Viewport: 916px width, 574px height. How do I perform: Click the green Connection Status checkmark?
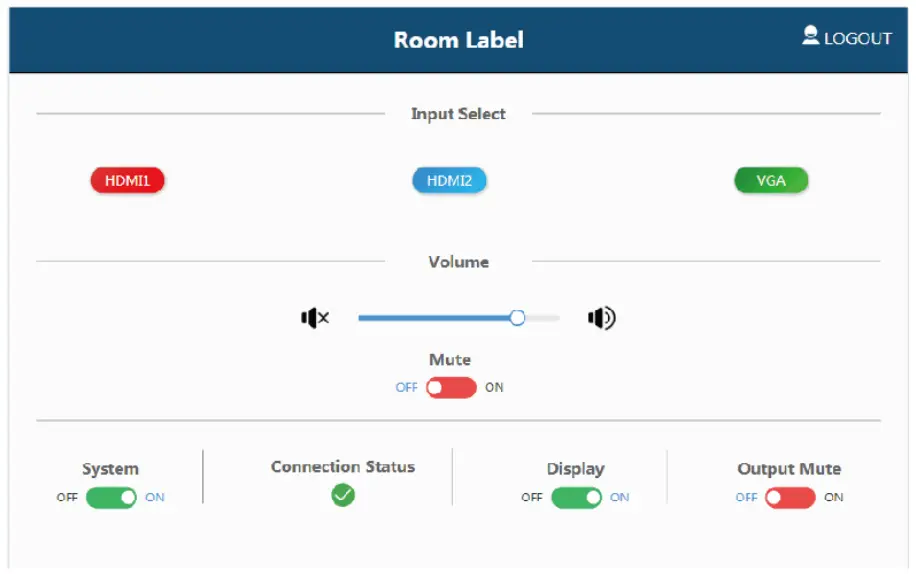click(x=343, y=495)
